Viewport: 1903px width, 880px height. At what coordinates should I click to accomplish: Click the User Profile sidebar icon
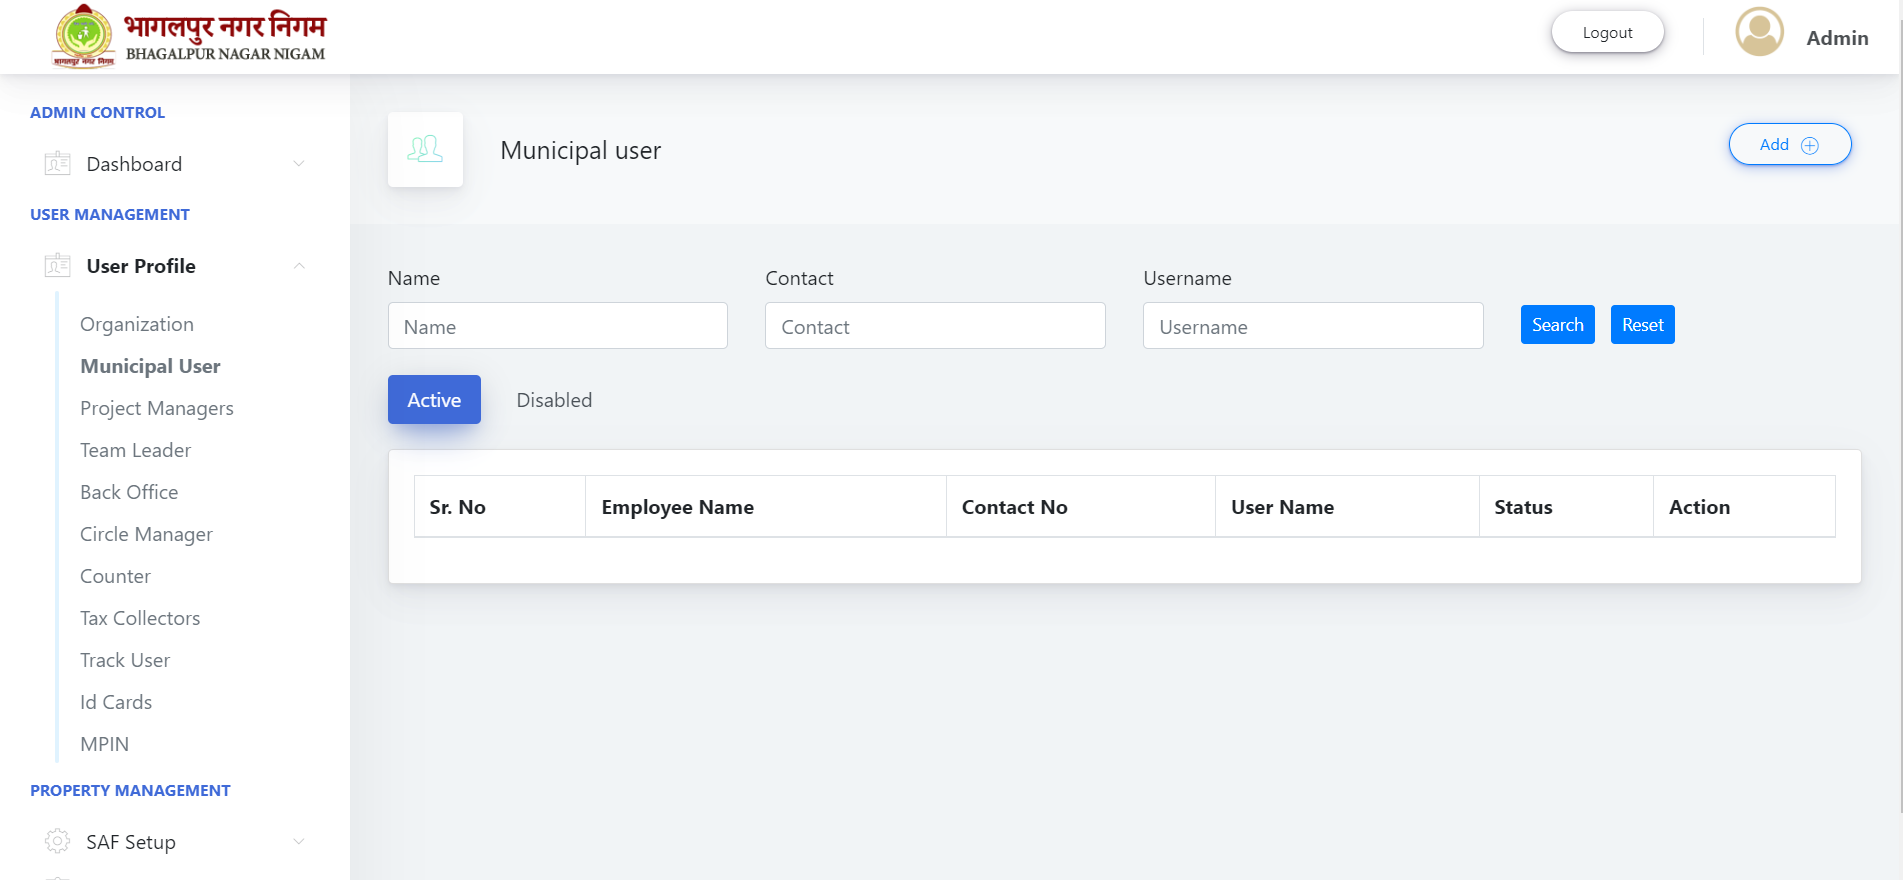click(58, 265)
